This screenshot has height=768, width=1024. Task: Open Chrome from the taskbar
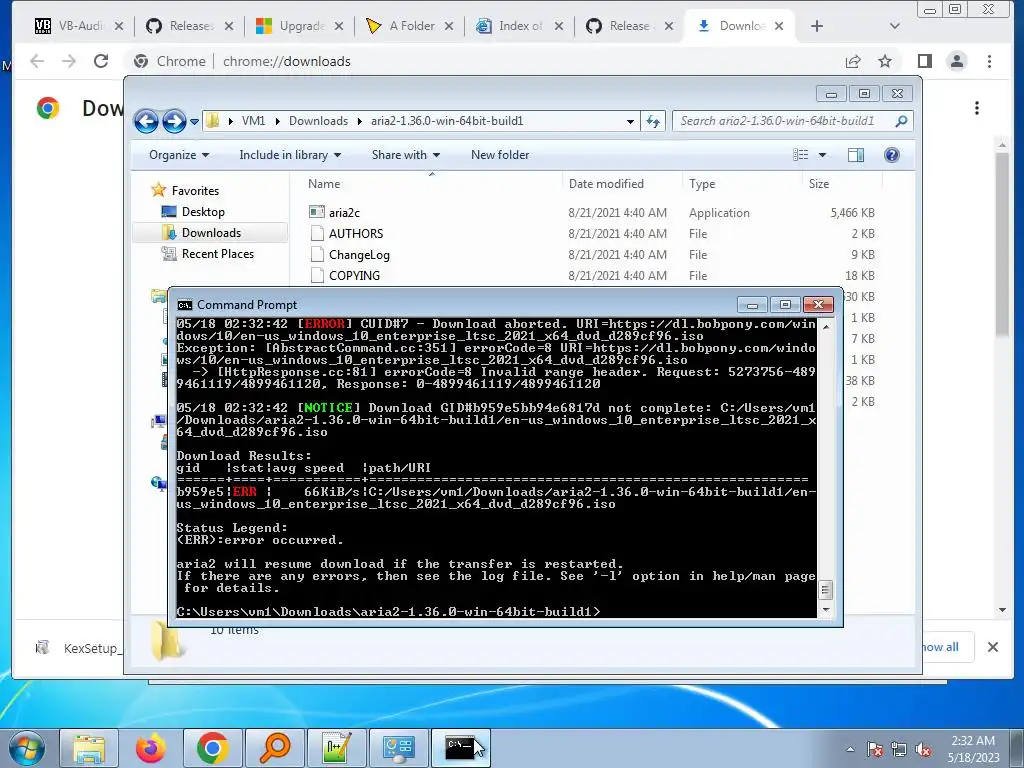click(x=212, y=748)
